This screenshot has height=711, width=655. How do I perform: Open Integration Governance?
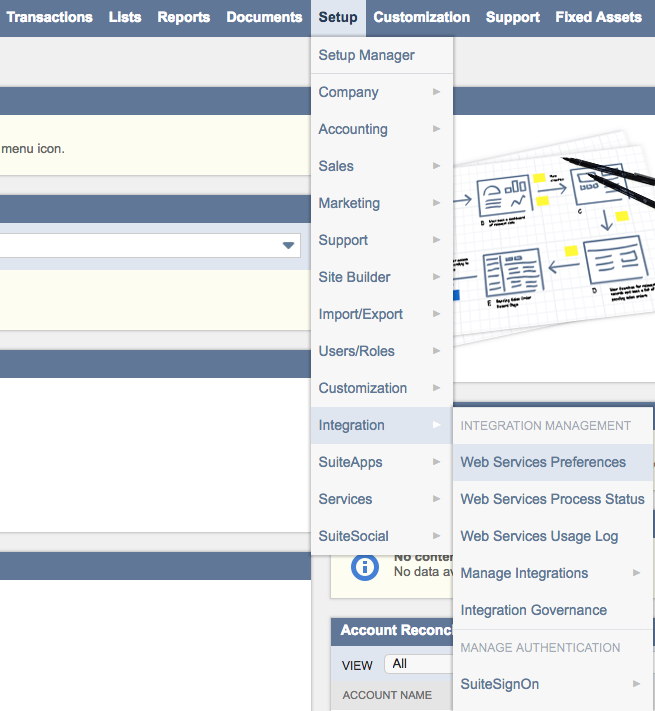point(553,610)
